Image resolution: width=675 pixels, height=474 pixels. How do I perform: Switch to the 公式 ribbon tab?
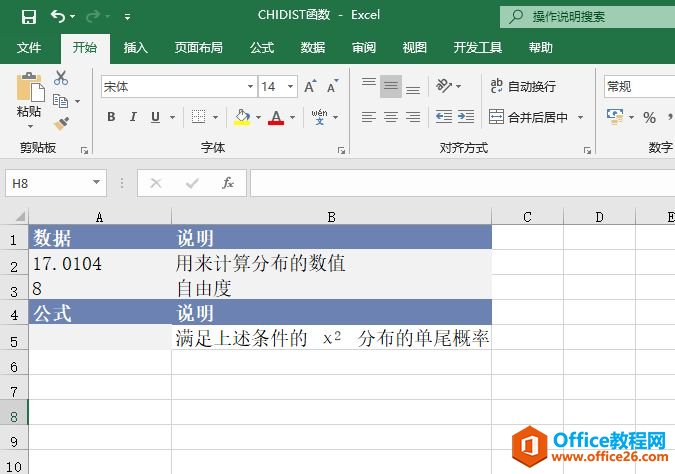point(262,47)
